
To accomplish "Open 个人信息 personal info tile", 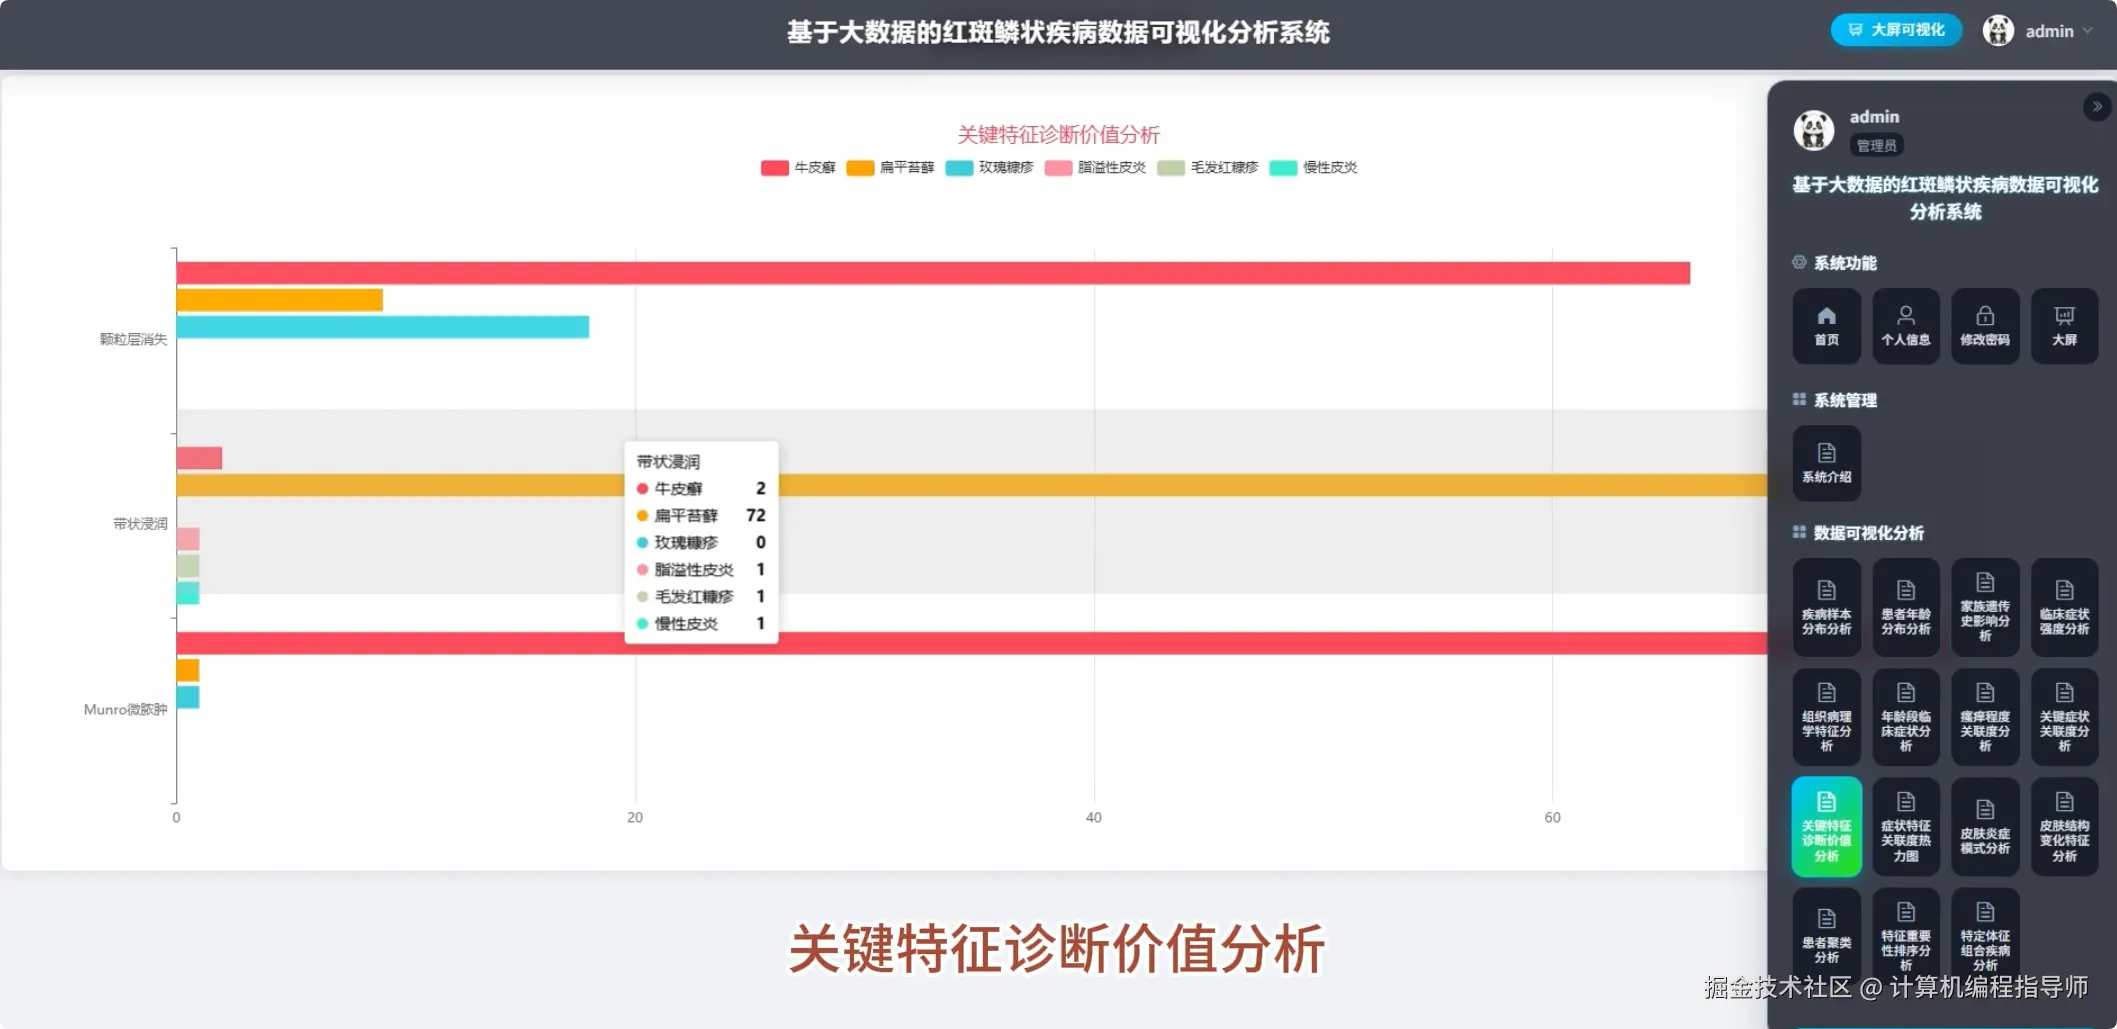I will point(1906,326).
